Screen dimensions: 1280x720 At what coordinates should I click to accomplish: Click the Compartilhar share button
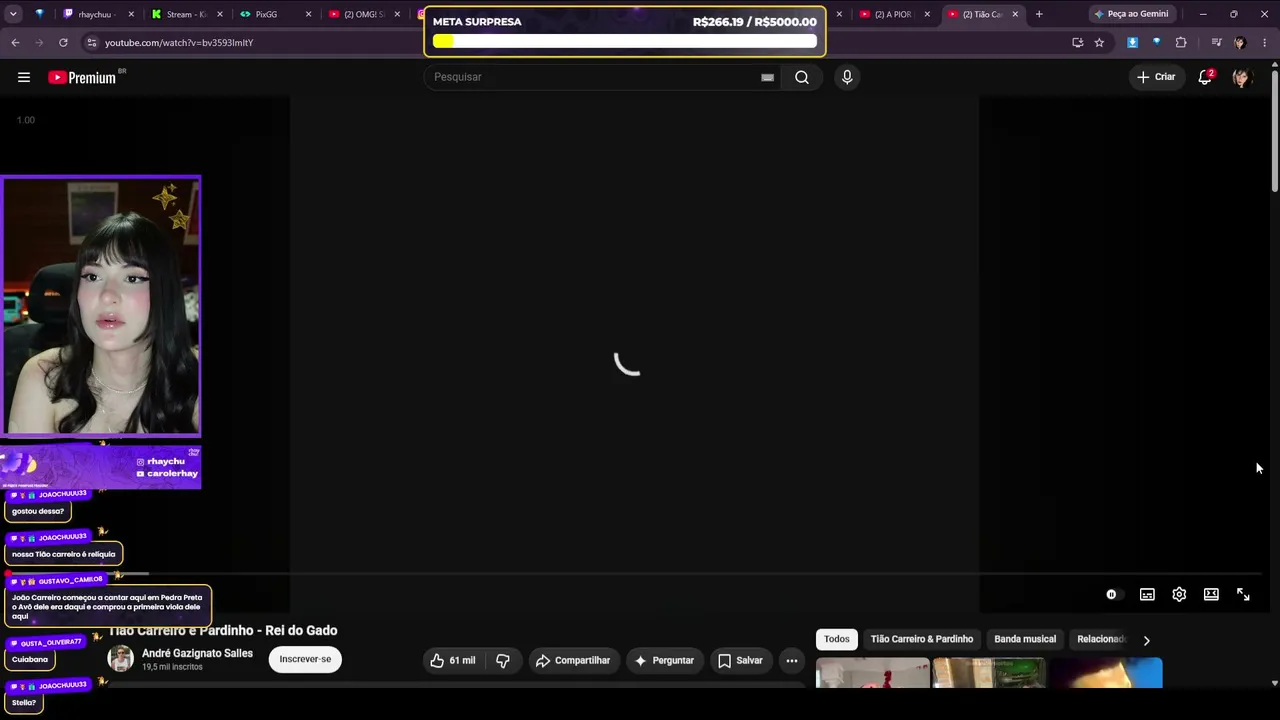click(572, 660)
